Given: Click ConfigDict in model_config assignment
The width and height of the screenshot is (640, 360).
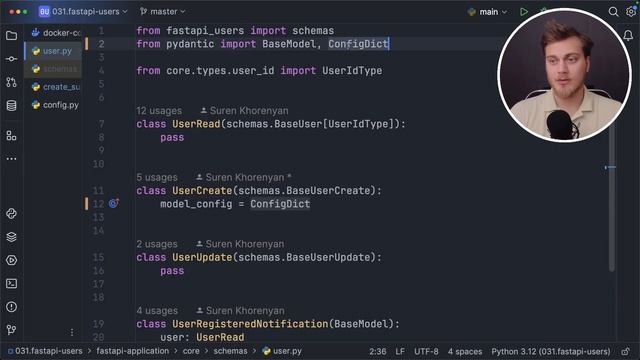Looking at the screenshot, I should click(280, 204).
